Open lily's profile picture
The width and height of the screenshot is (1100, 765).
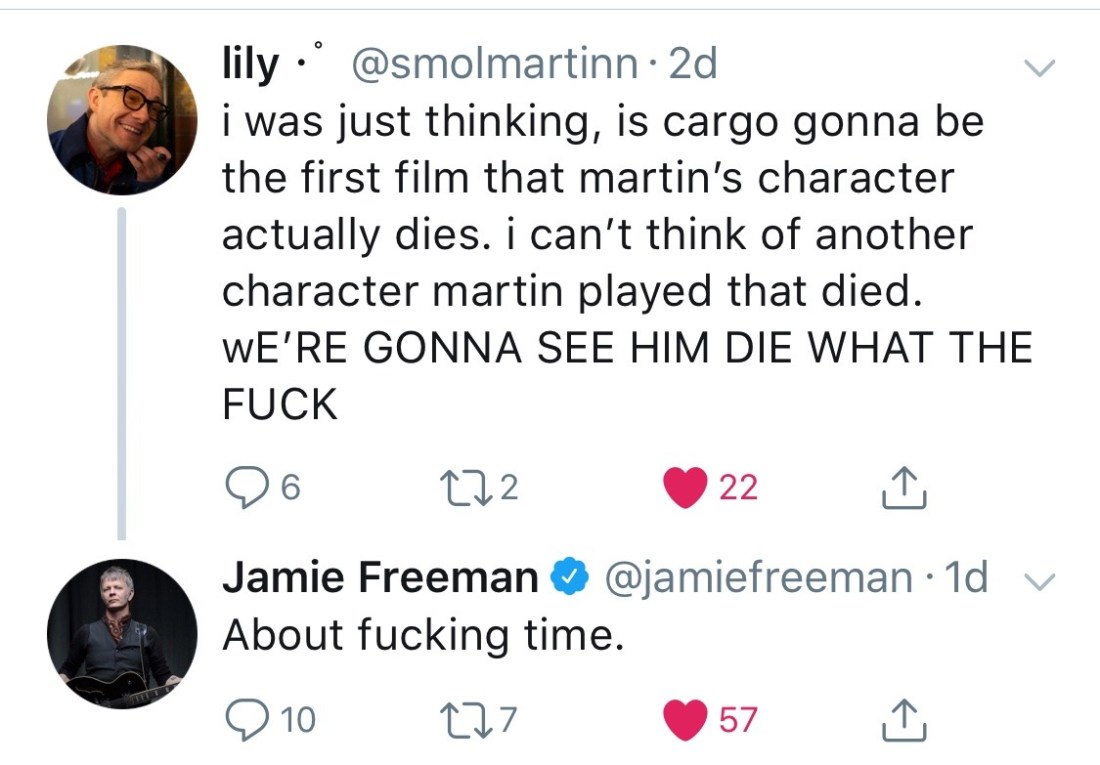click(x=122, y=119)
